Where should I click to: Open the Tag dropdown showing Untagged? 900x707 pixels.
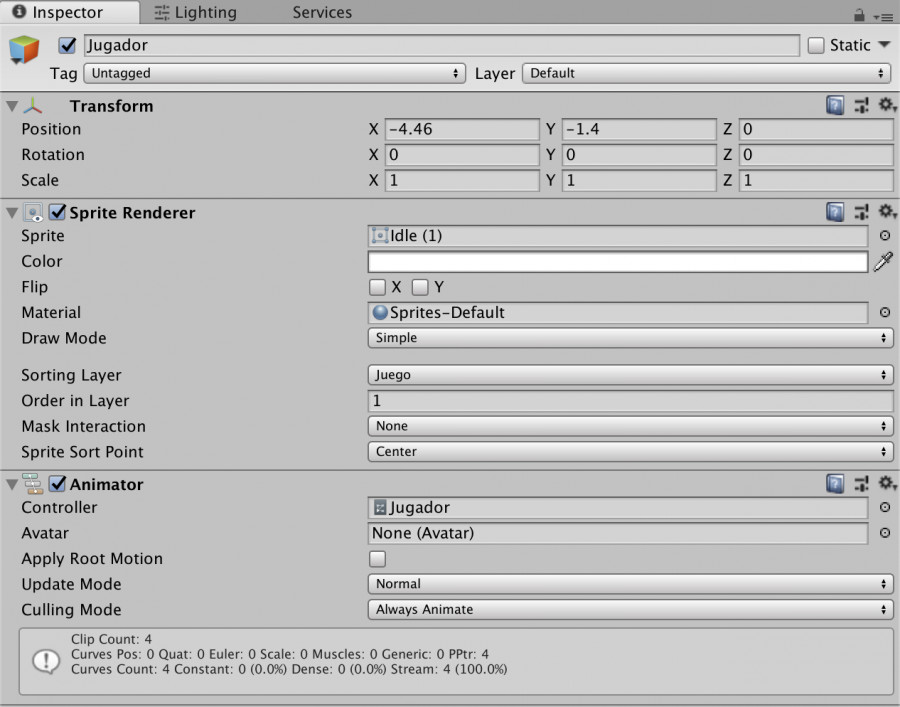click(x=274, y=73)
